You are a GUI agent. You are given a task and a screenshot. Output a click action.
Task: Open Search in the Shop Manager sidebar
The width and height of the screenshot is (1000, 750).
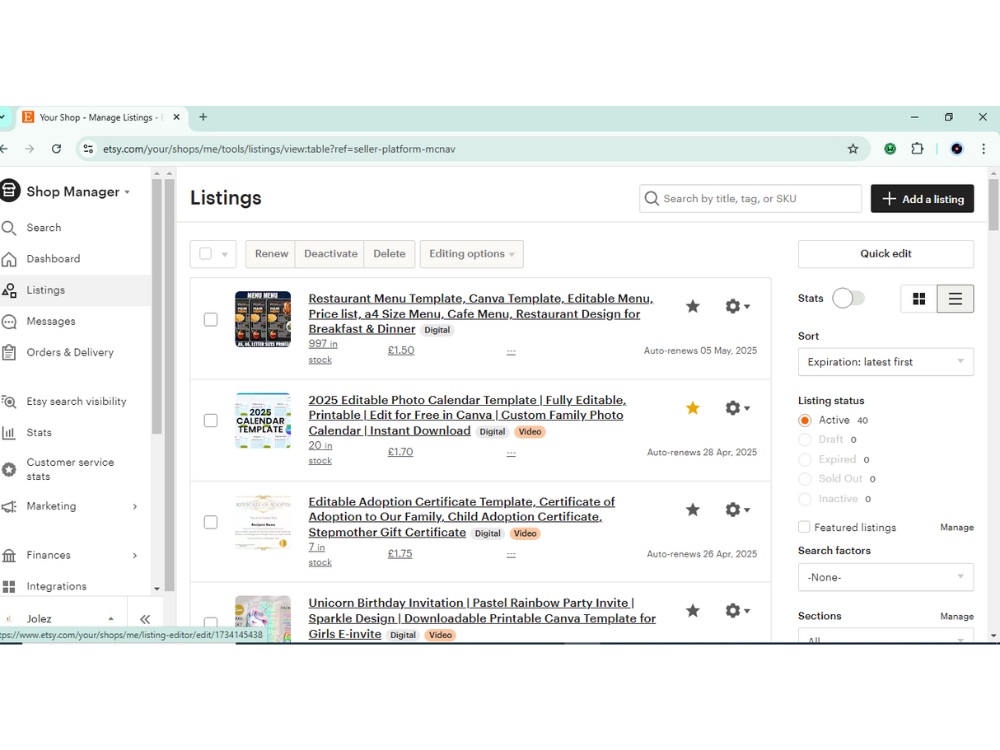(43, 228)
